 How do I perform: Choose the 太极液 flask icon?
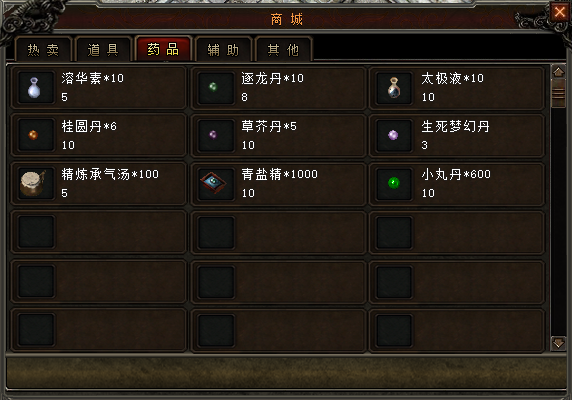pos(394,88)
